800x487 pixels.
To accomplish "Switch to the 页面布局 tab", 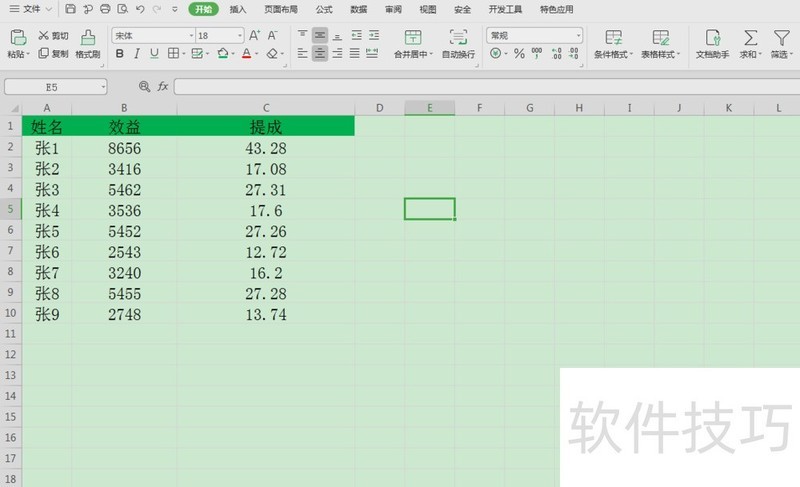I will point(281,9).
